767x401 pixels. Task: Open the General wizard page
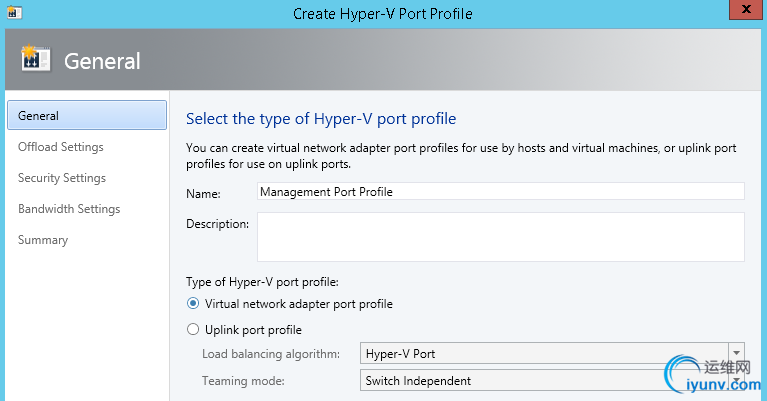click(x=87, y=115)
